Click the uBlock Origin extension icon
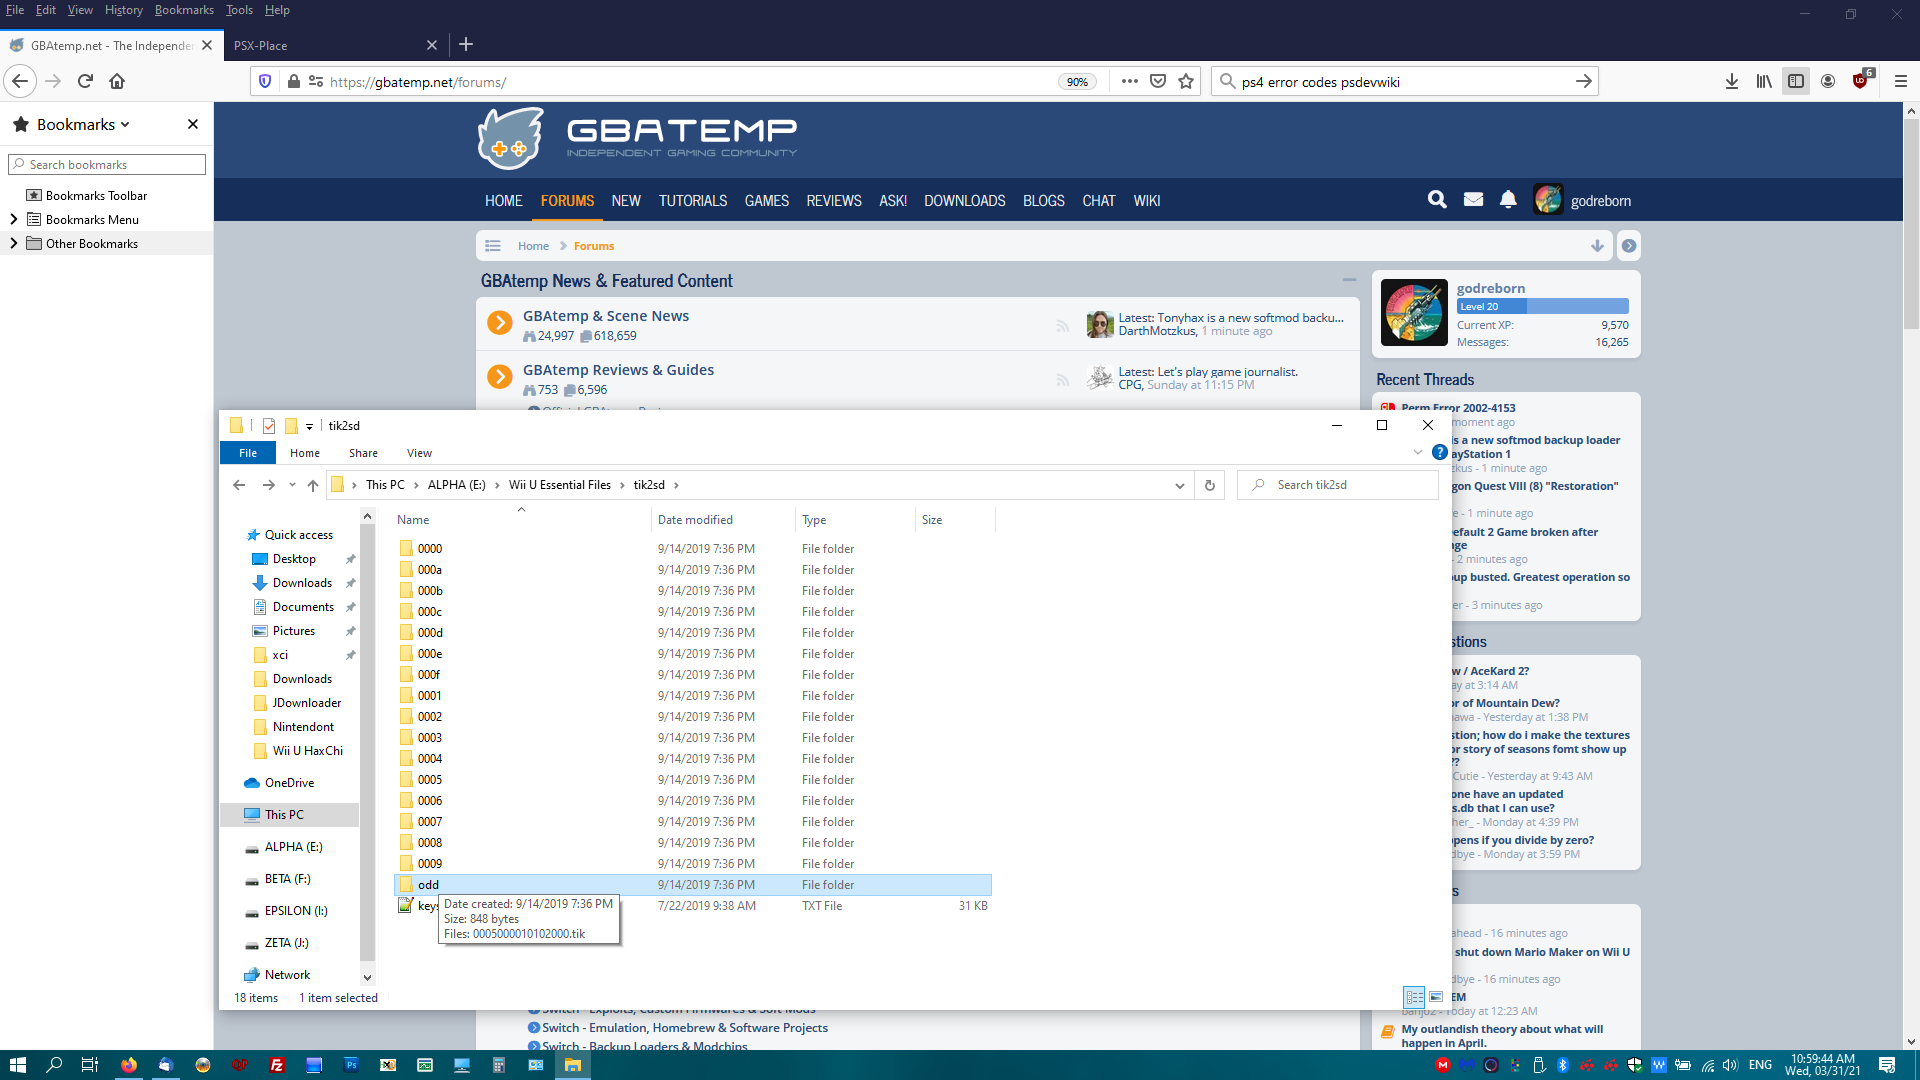The image size is (1920, 1080). pyautogui.click(x=1861, y=81)
